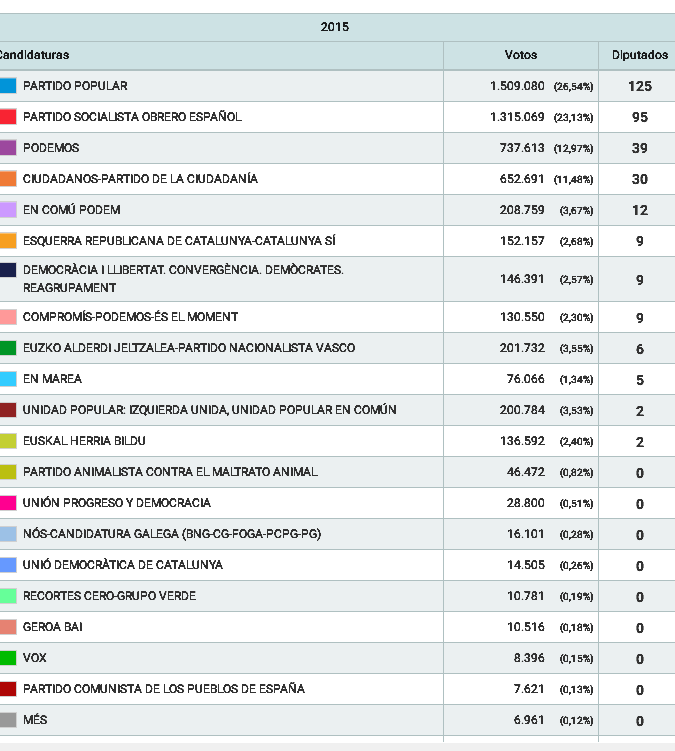Viewport: 675px width, 751px height.
Task: Click the purple Podemos color swatch
Action: tap(8, 148)
